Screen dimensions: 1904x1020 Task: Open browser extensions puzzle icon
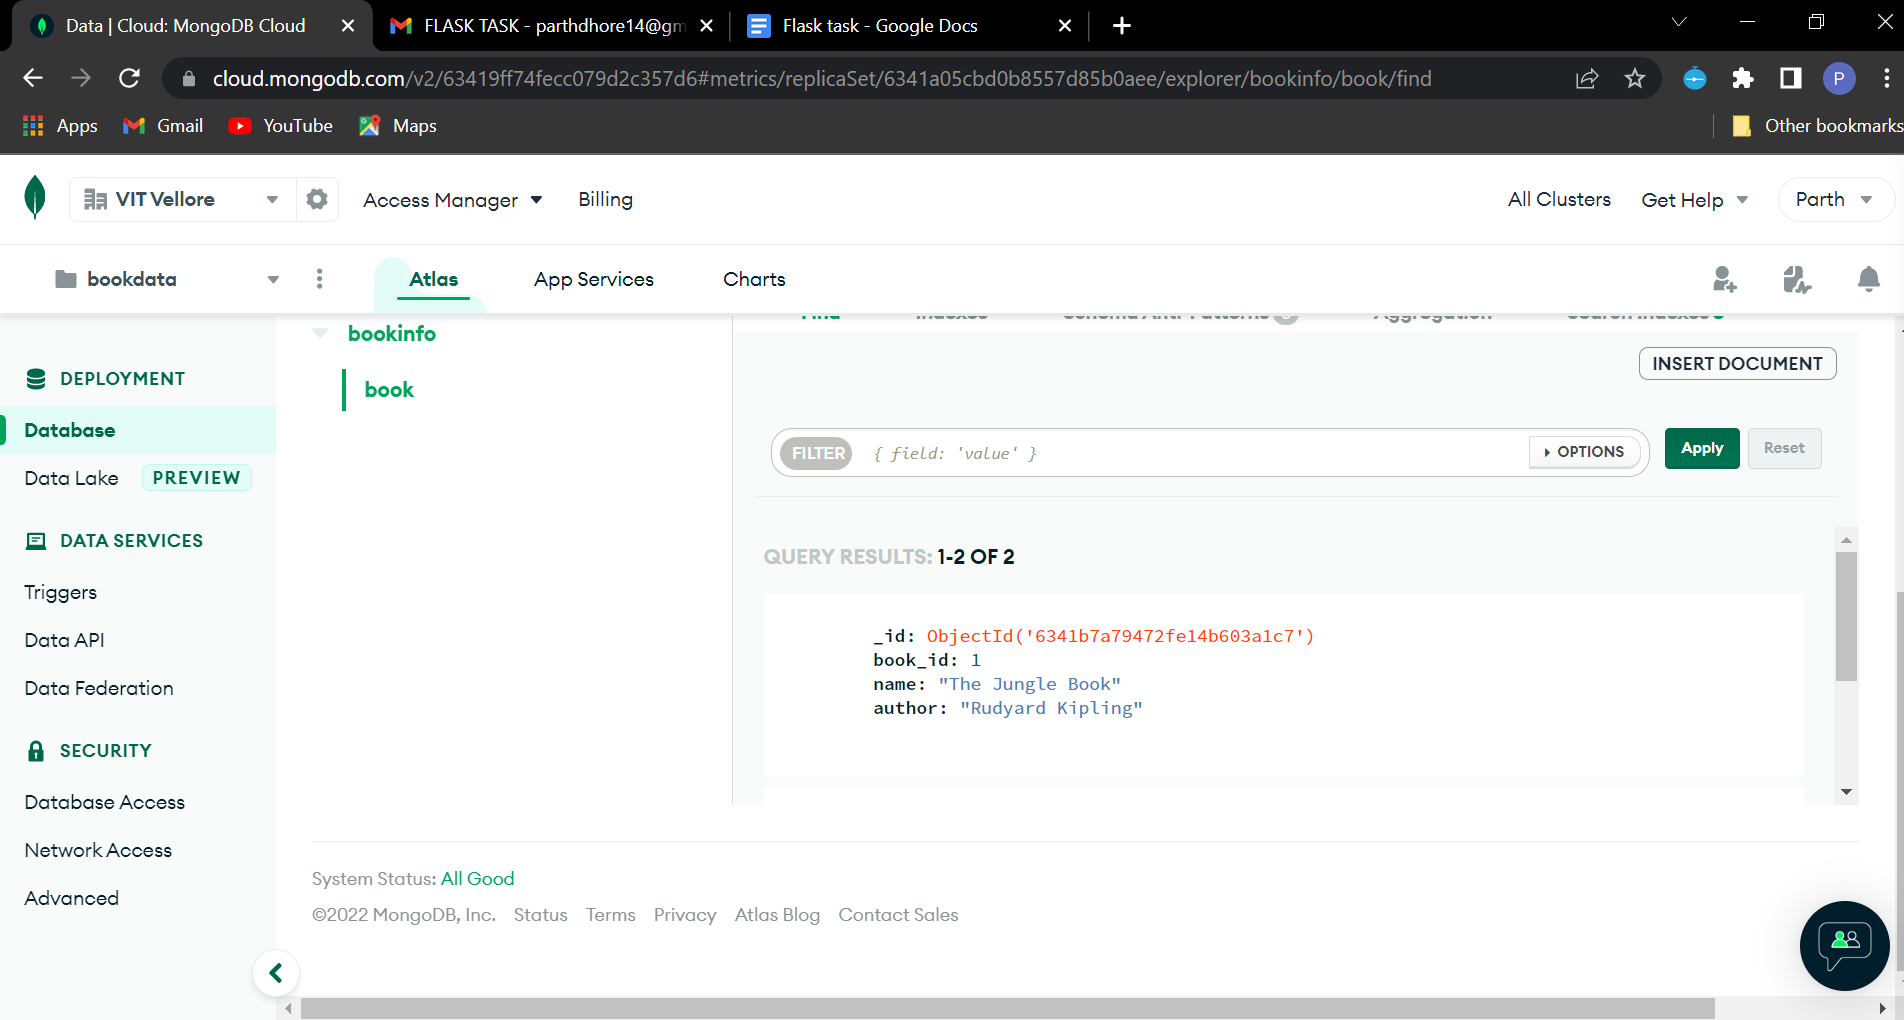click(x=1743, y=78)
